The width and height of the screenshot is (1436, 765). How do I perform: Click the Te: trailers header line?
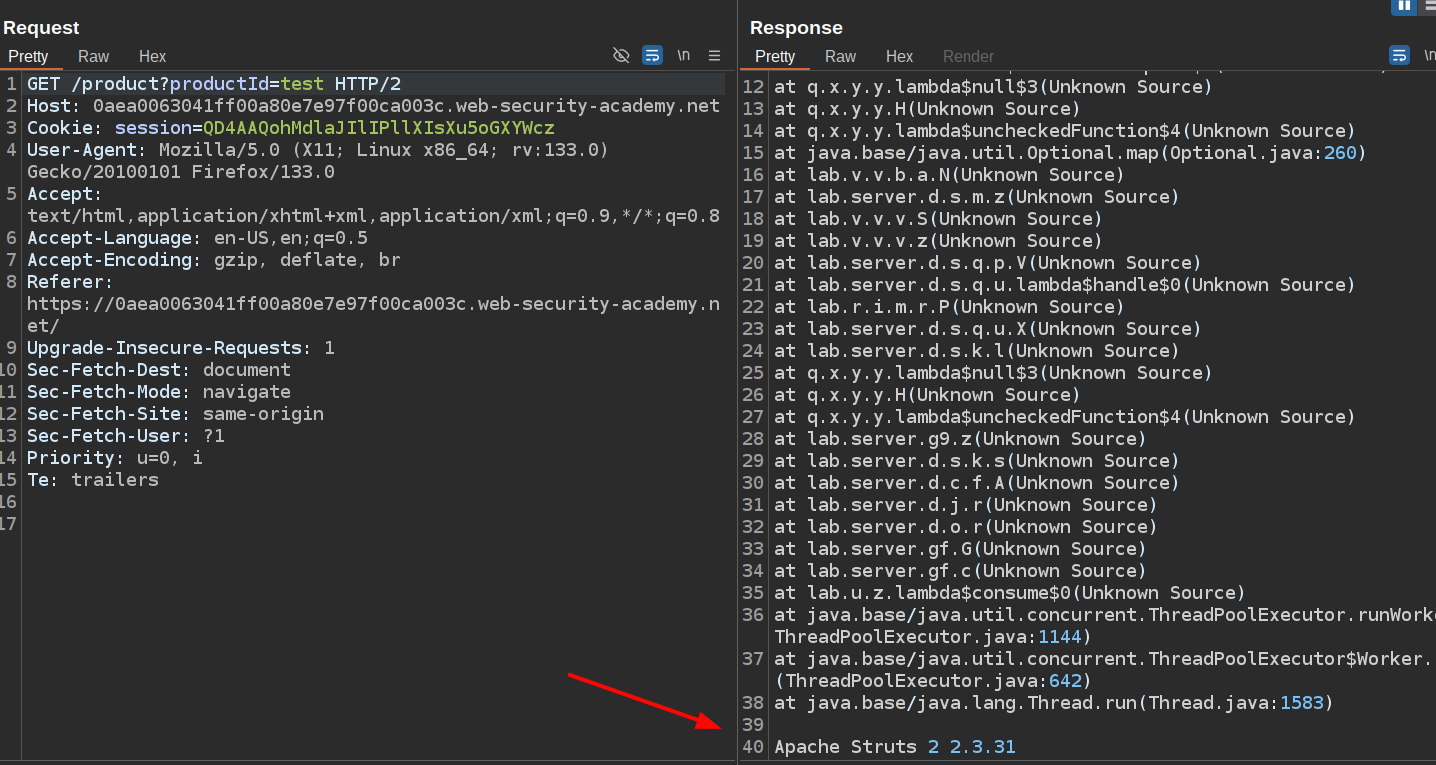(x=93, y=480)
